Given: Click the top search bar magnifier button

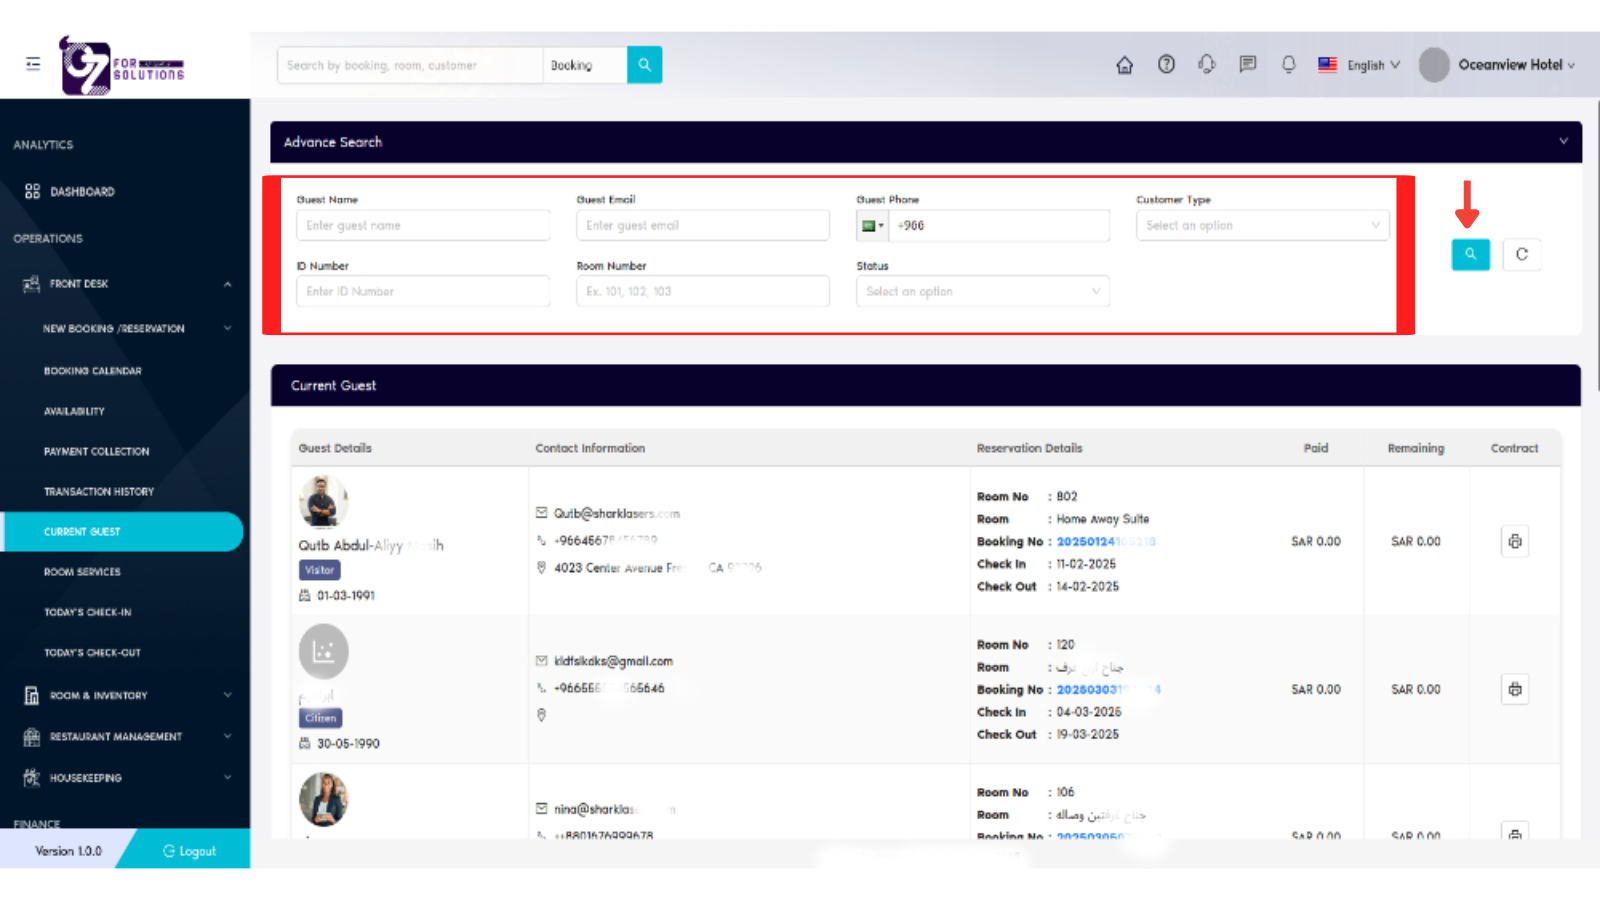Looking at the screenshot, I should (x=644, y=65).
